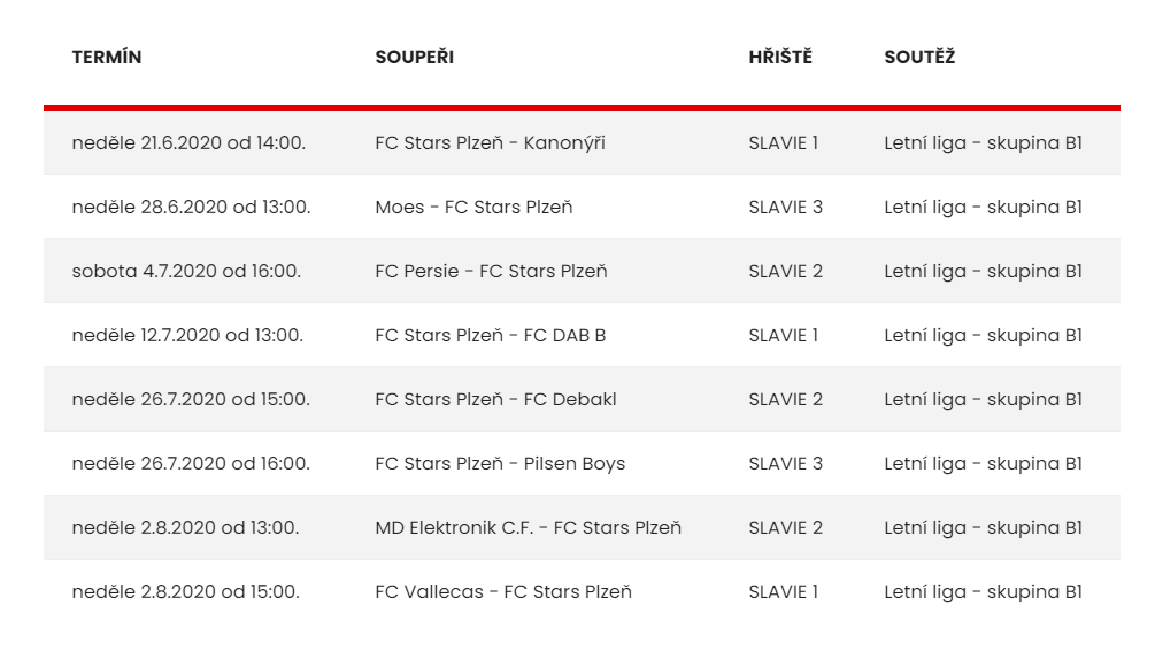Click the date sobota 4.7.2020 od 16:00

(x=187, y=270)
